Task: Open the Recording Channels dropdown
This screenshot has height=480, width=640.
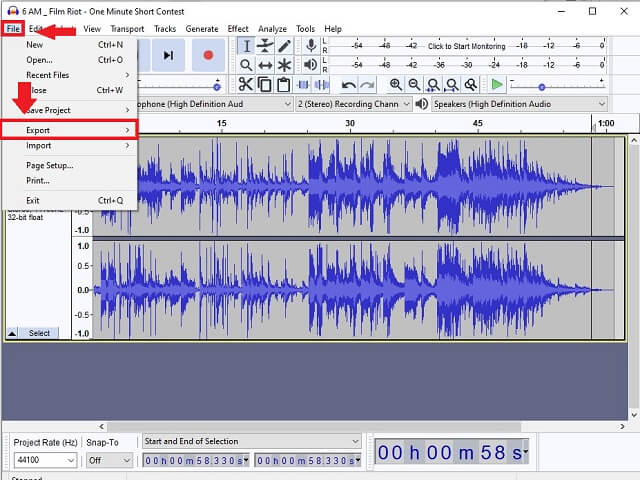Action: (353, 104)
